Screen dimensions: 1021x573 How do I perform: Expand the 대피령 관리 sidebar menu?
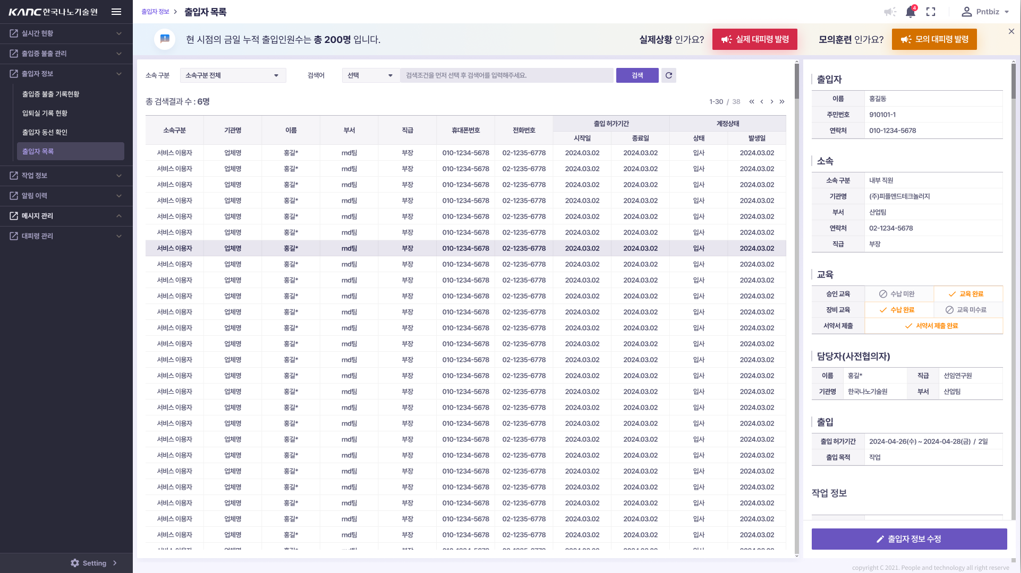66,236
